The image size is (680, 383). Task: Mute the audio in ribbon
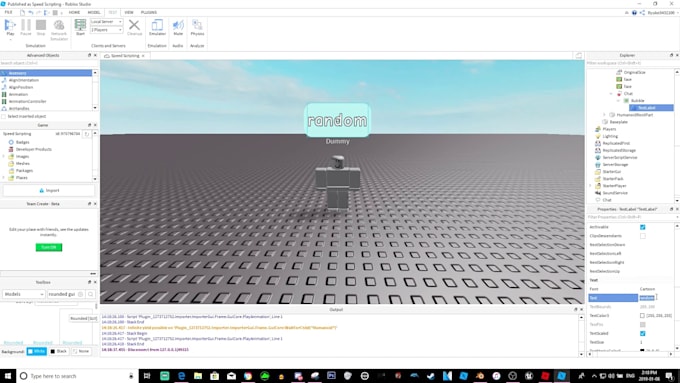pos(178,27)
